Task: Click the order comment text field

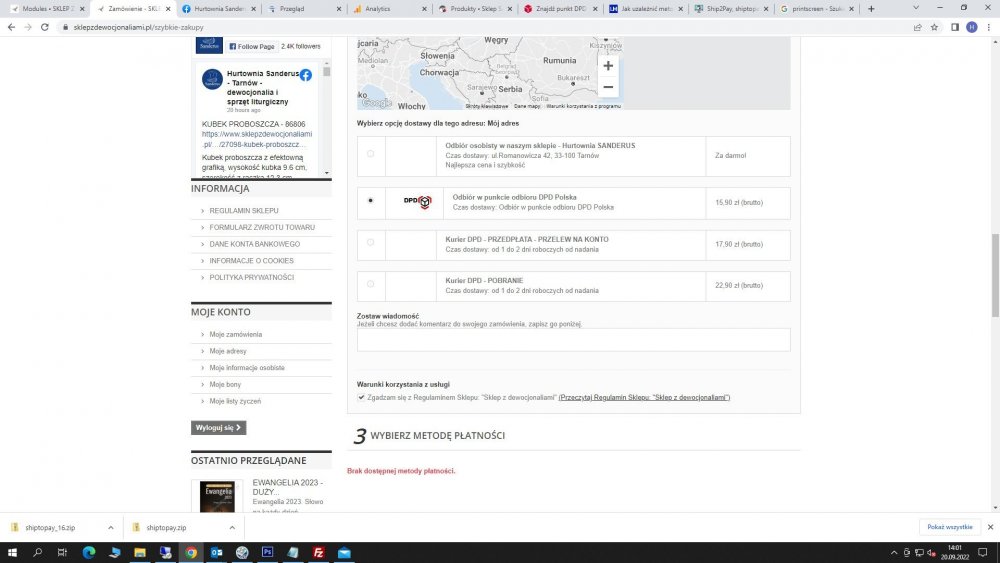Action: (573, 340)
